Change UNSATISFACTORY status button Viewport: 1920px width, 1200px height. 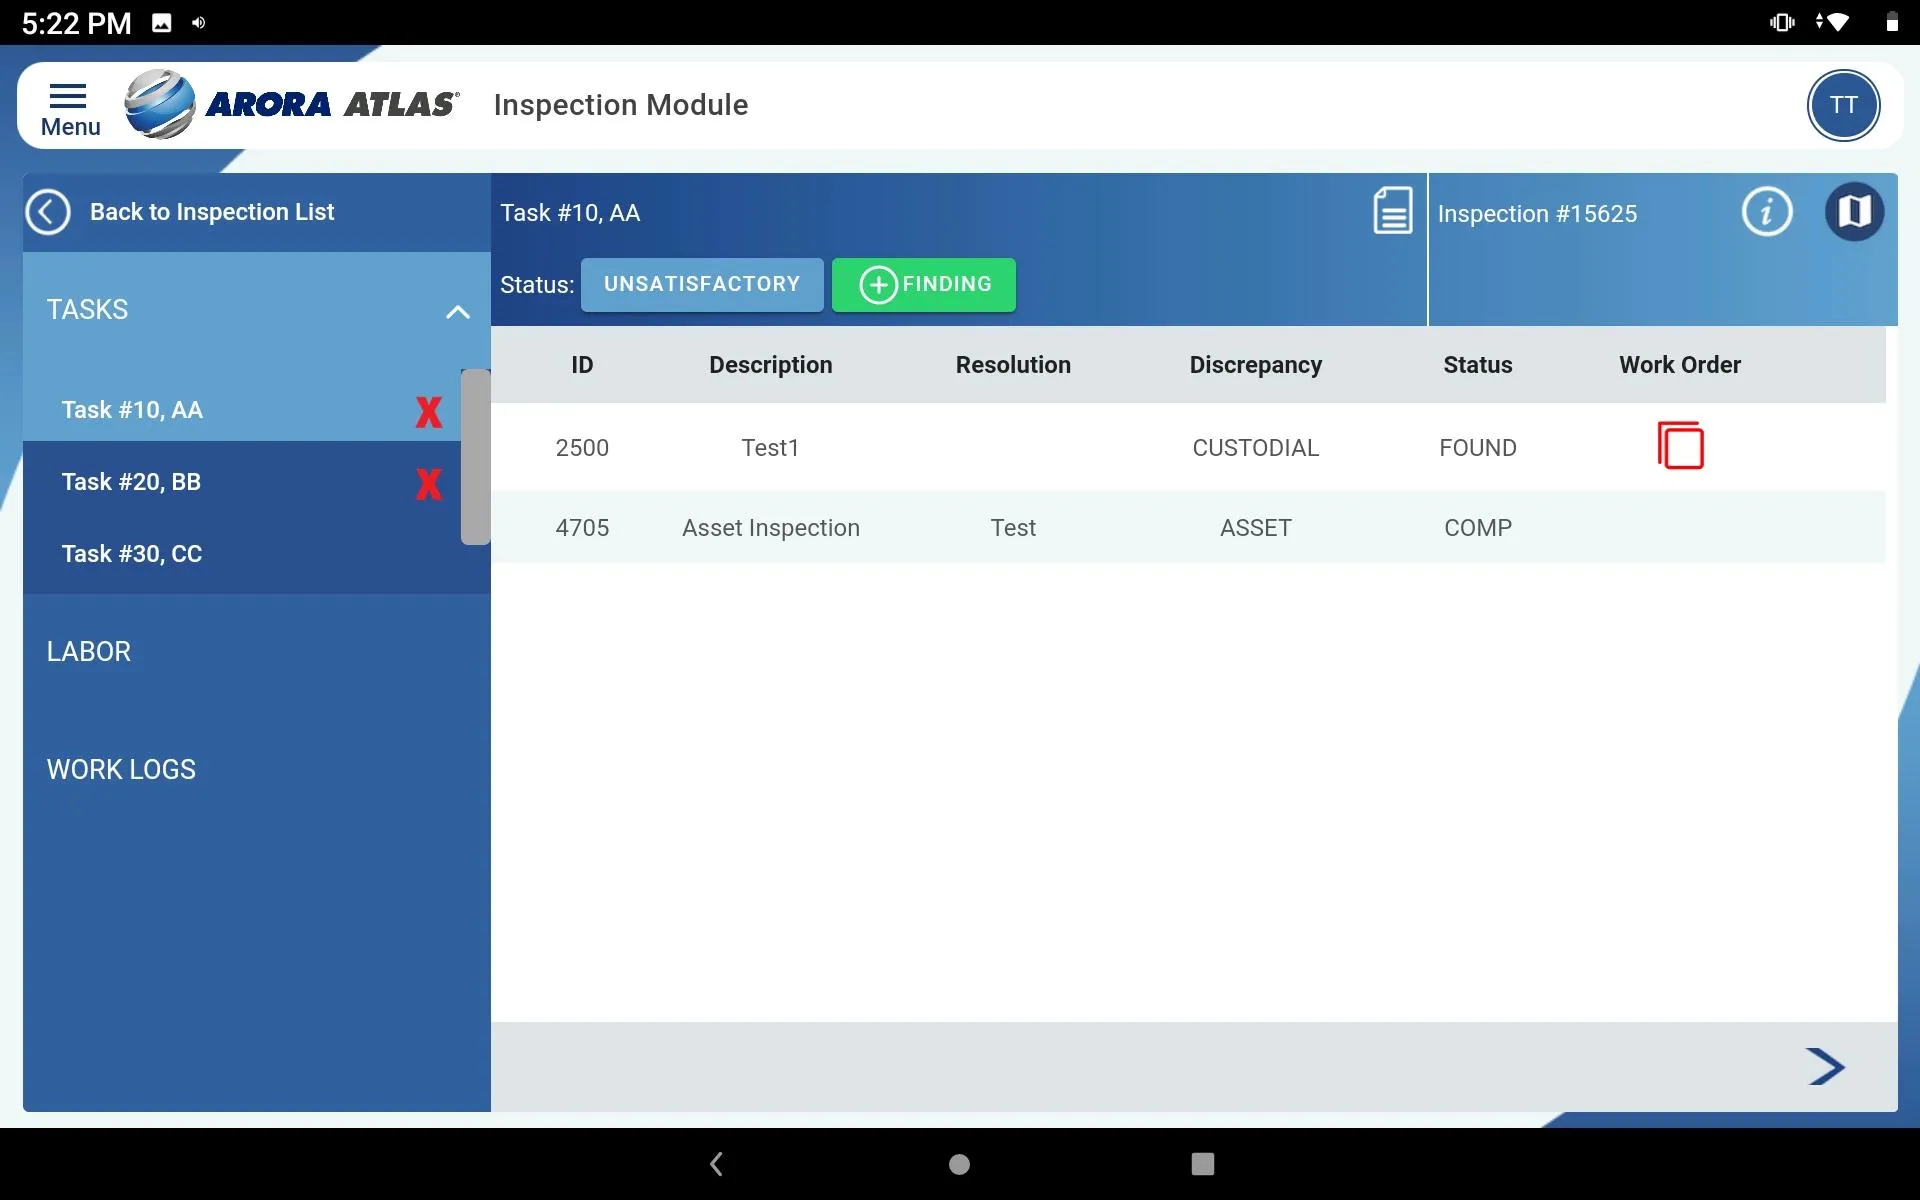click(702, 285)
